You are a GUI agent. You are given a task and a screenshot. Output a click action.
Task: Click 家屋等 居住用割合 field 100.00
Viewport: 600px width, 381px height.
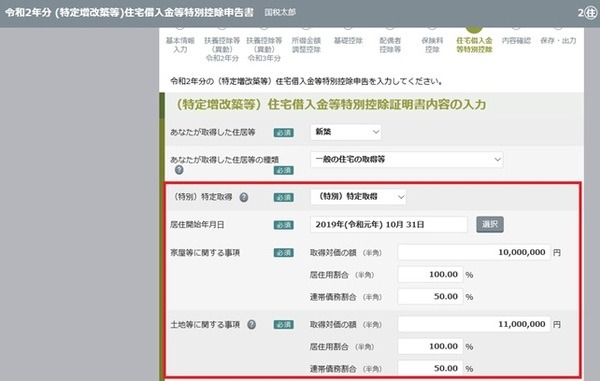point(430,275)
